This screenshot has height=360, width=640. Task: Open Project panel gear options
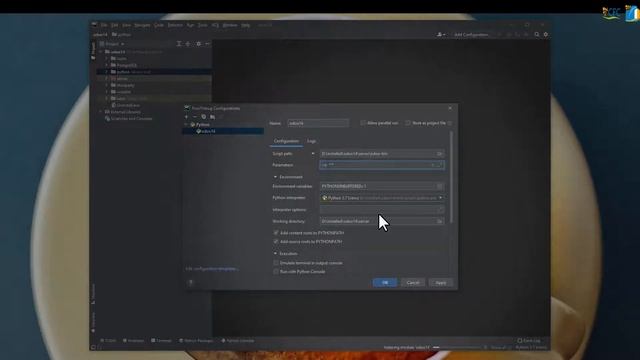pos(198,44)
